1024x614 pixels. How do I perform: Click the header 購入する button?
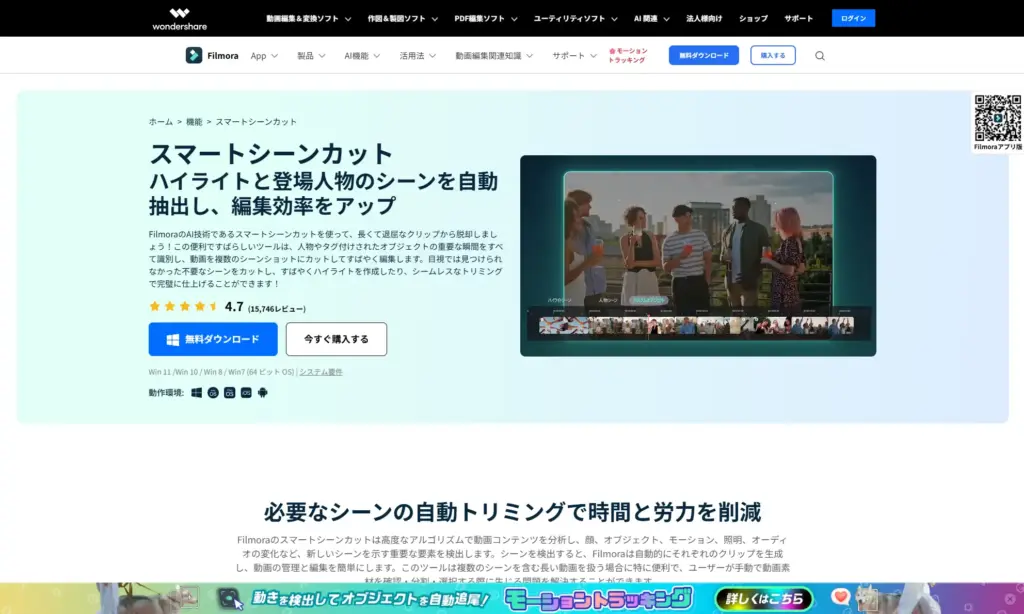click(x=773, y=56)
